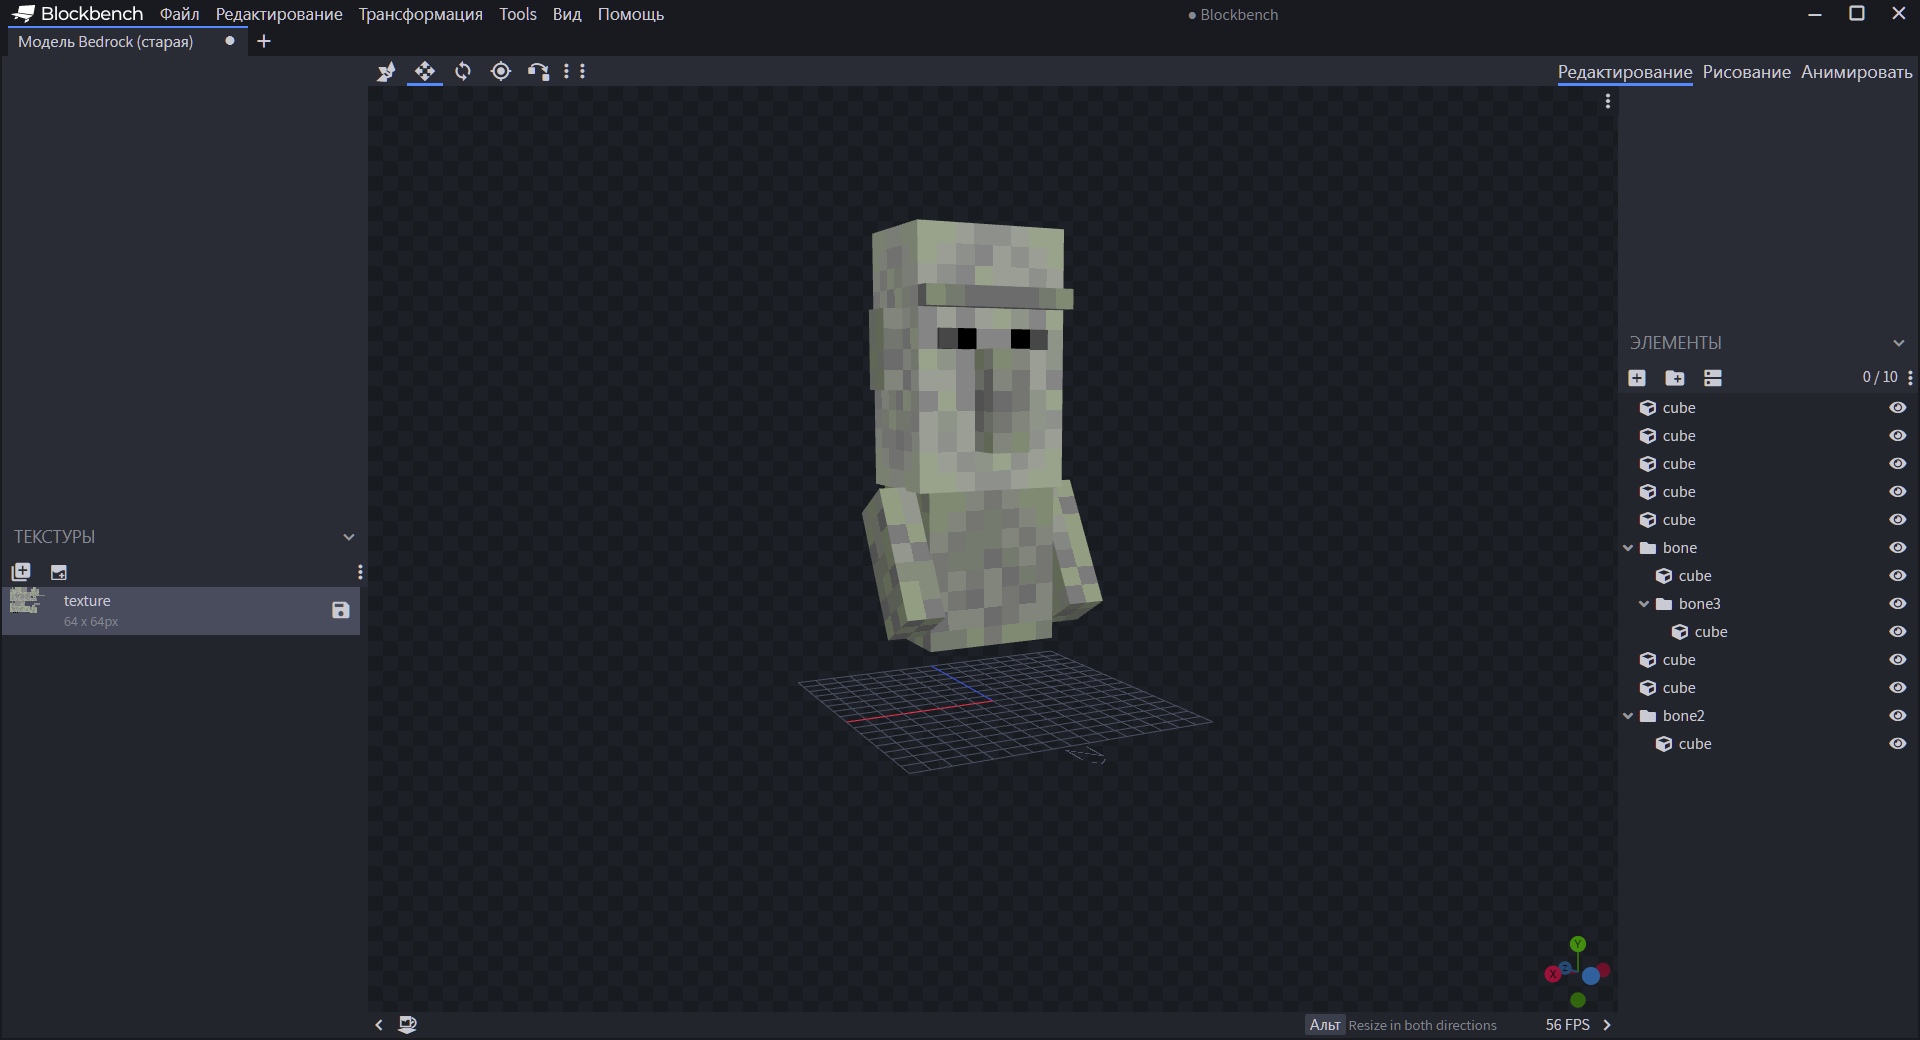
Task: Collapse the bone3 group
Action: coord(1645,604)
